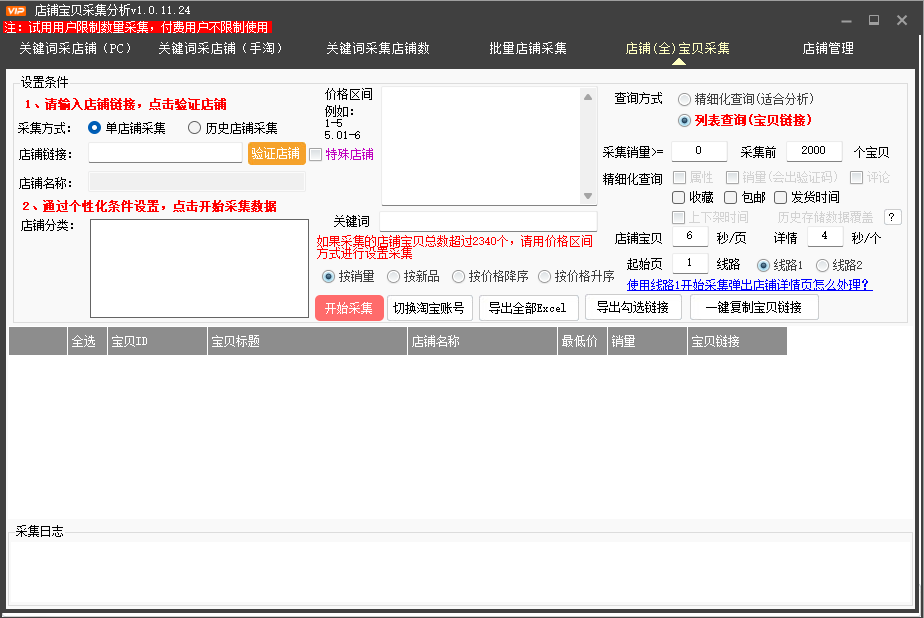
Task: Click the 采集前 2000 field
Action: click(x=814, y=151)
